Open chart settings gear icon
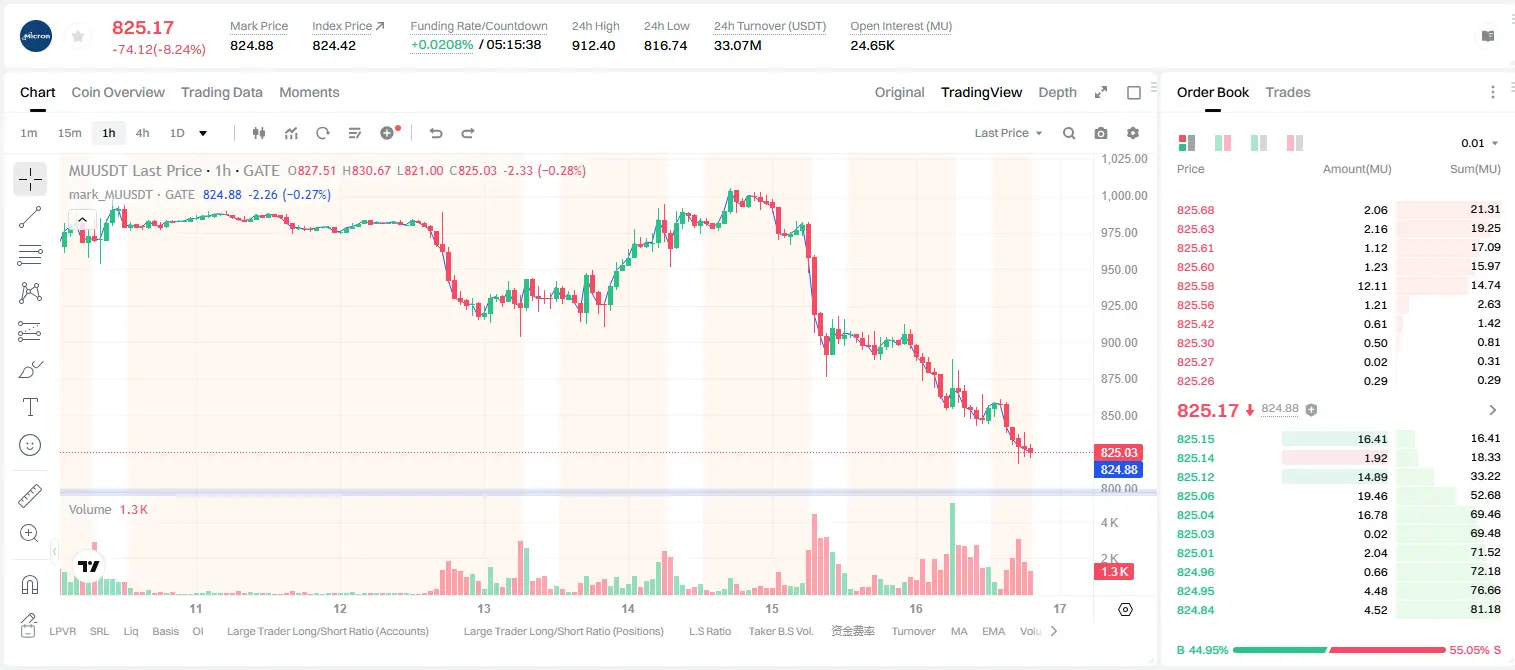1515x670 pixels. (1133, 133)
